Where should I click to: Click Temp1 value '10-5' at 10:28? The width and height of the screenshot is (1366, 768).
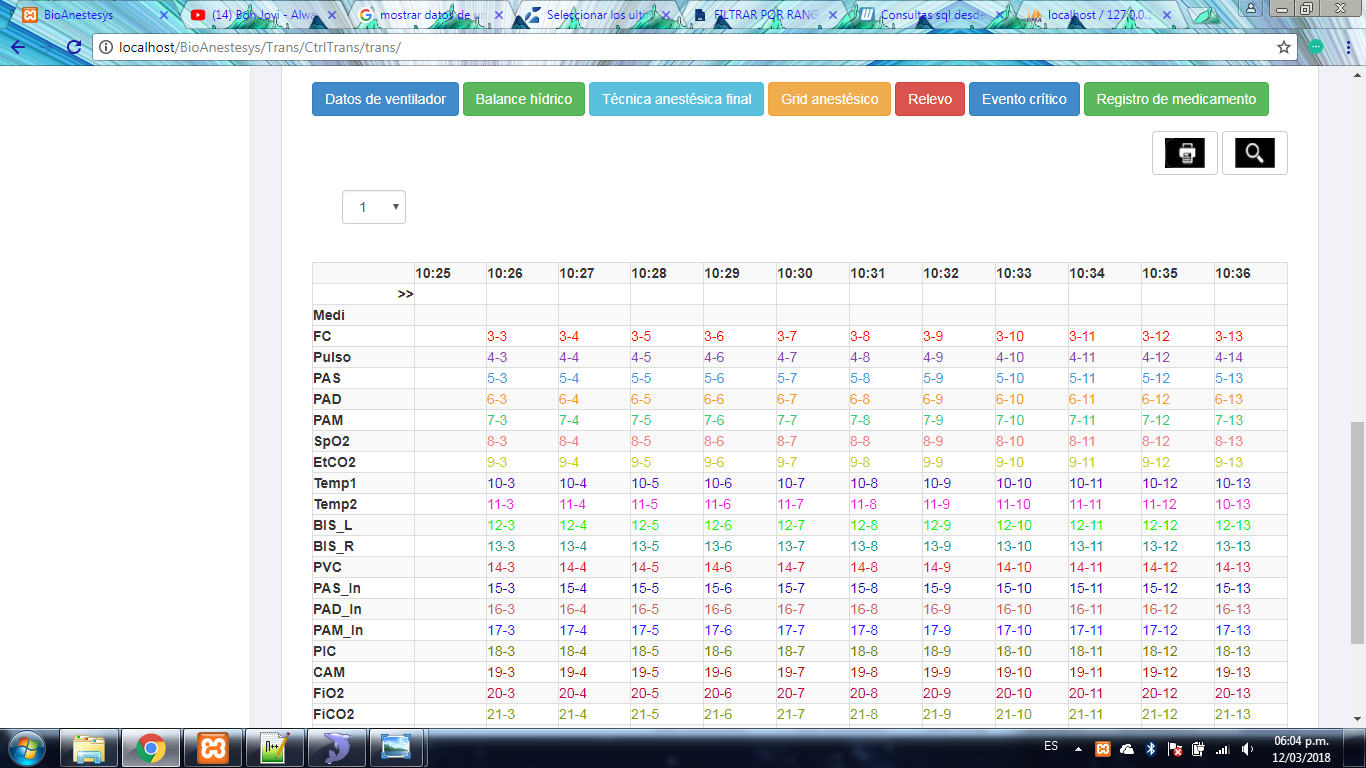tap(645, 483)
